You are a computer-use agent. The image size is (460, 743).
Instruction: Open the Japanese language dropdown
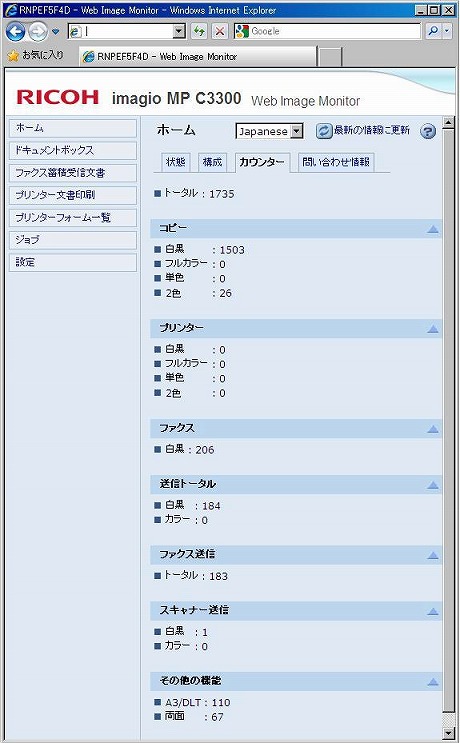[x=270, y=131]
